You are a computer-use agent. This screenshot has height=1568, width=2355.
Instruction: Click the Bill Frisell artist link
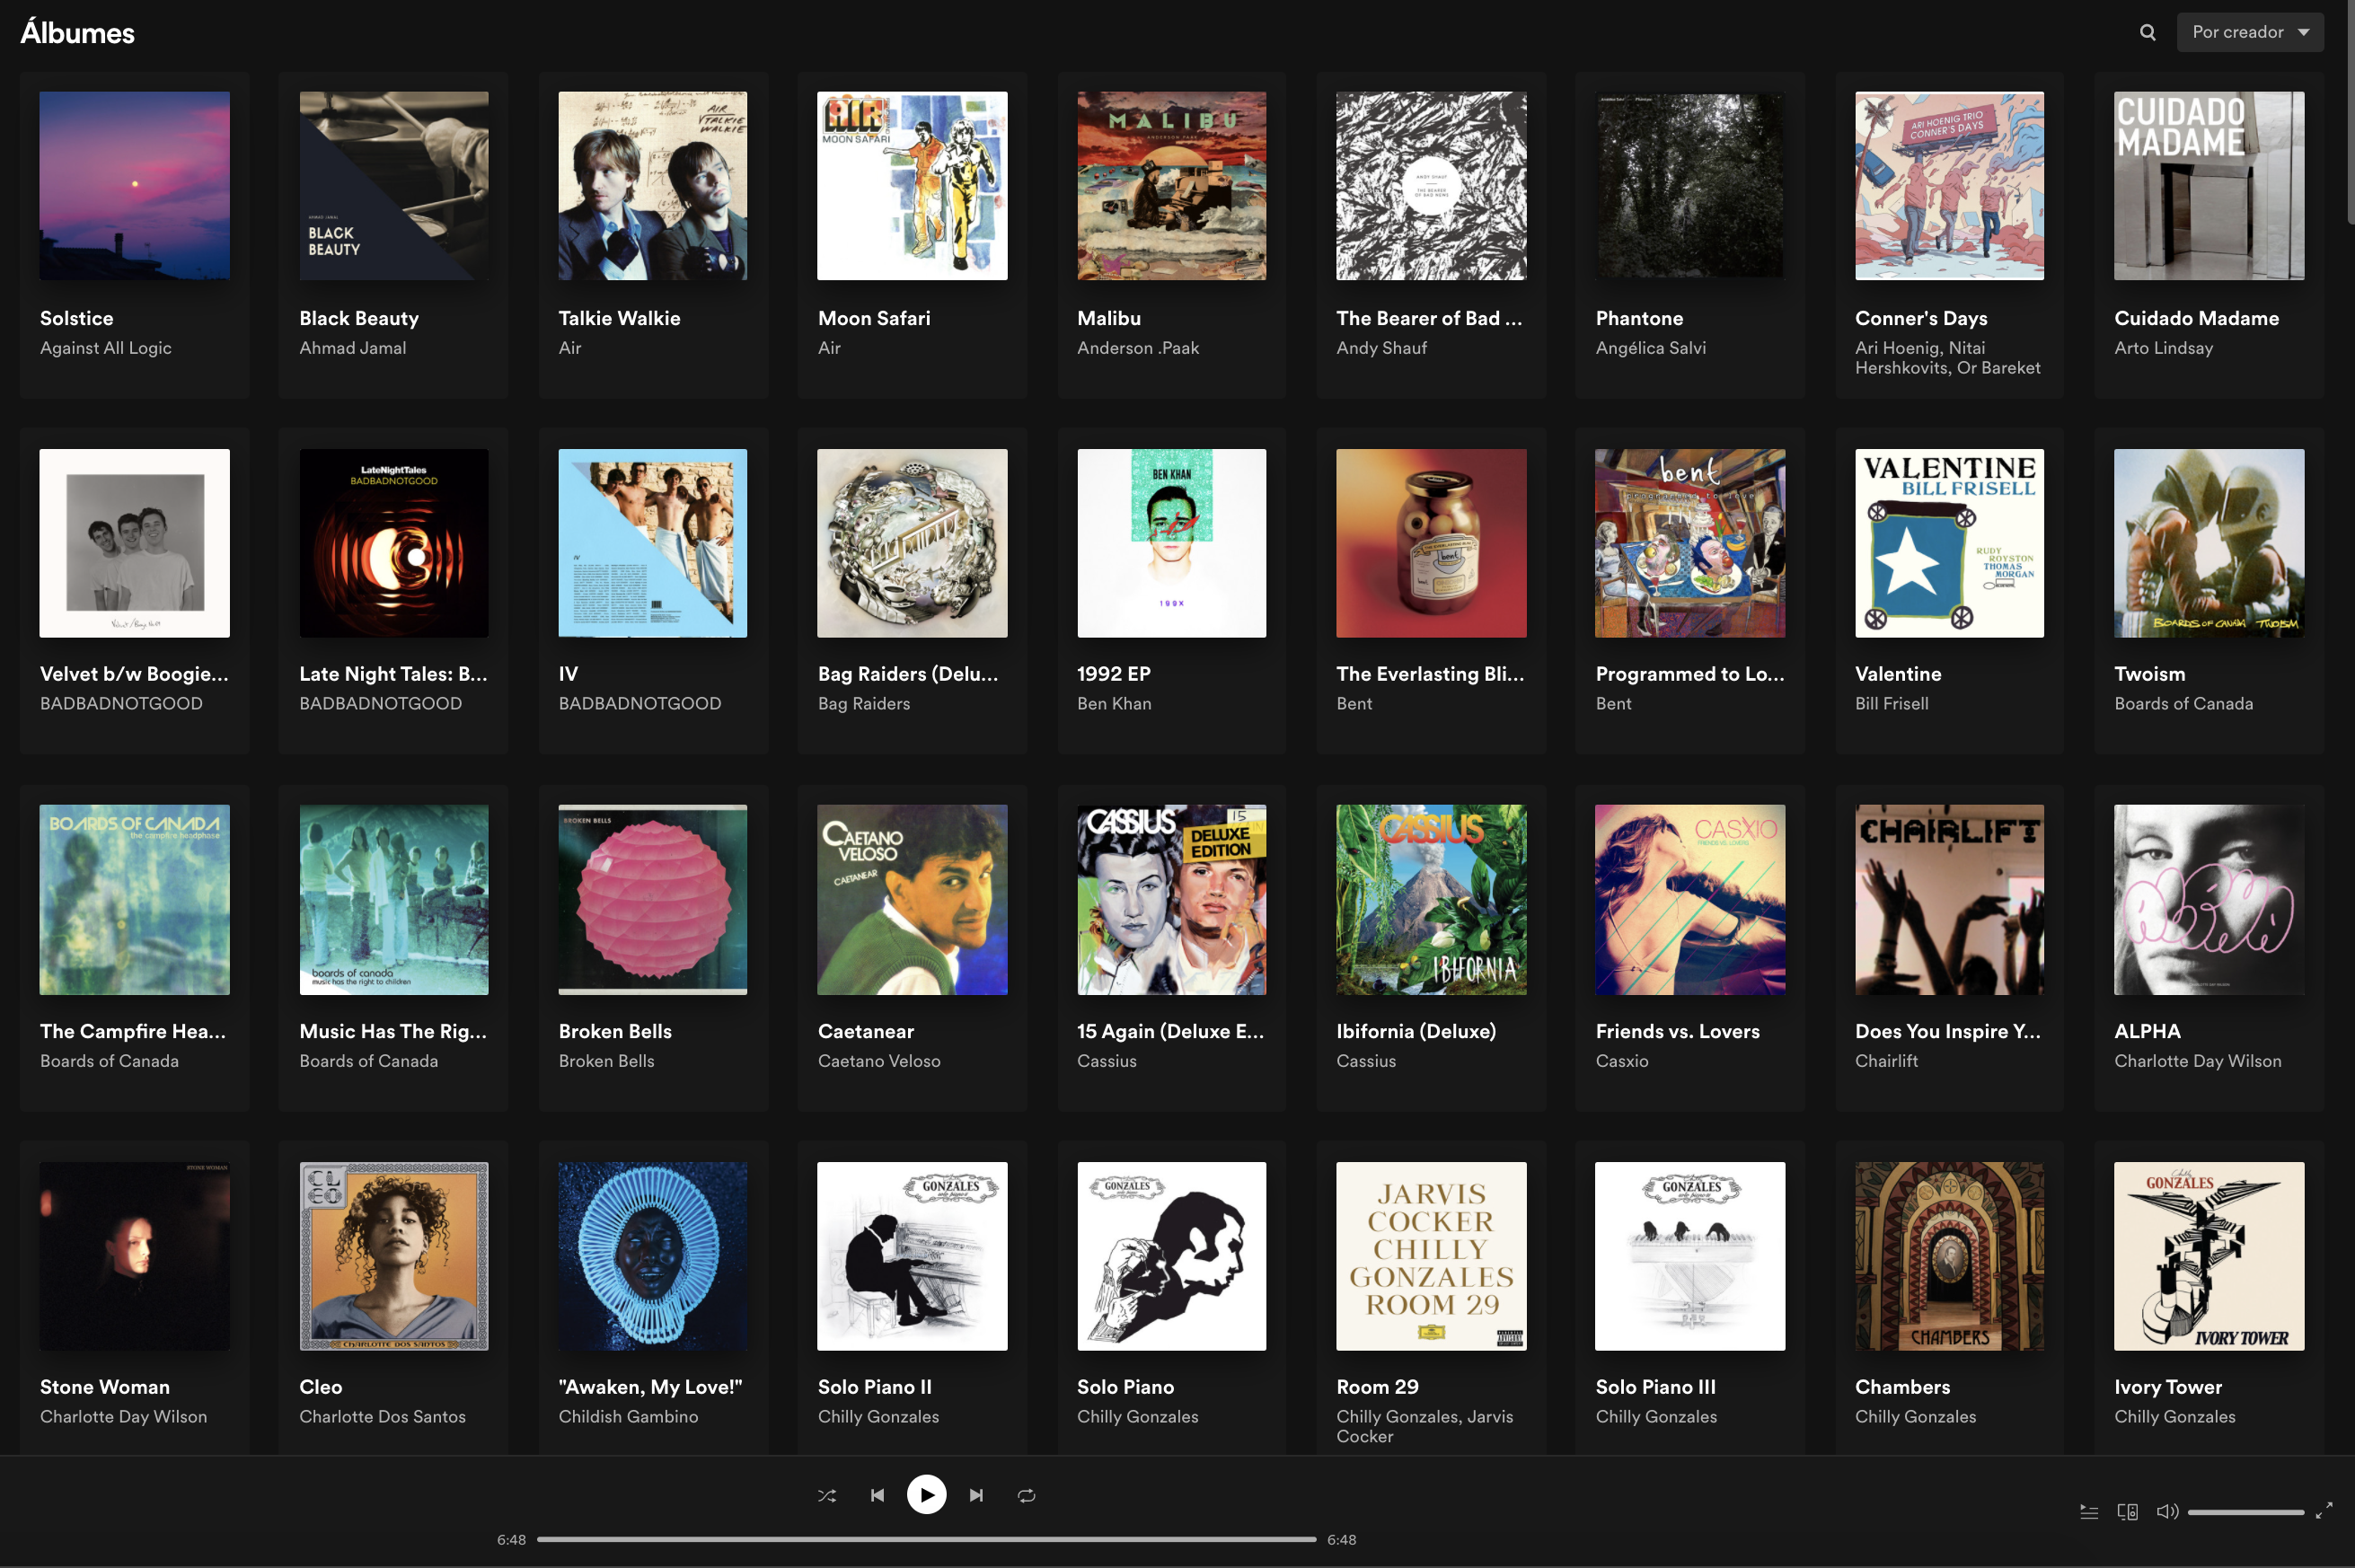(x=1891, y=704)
